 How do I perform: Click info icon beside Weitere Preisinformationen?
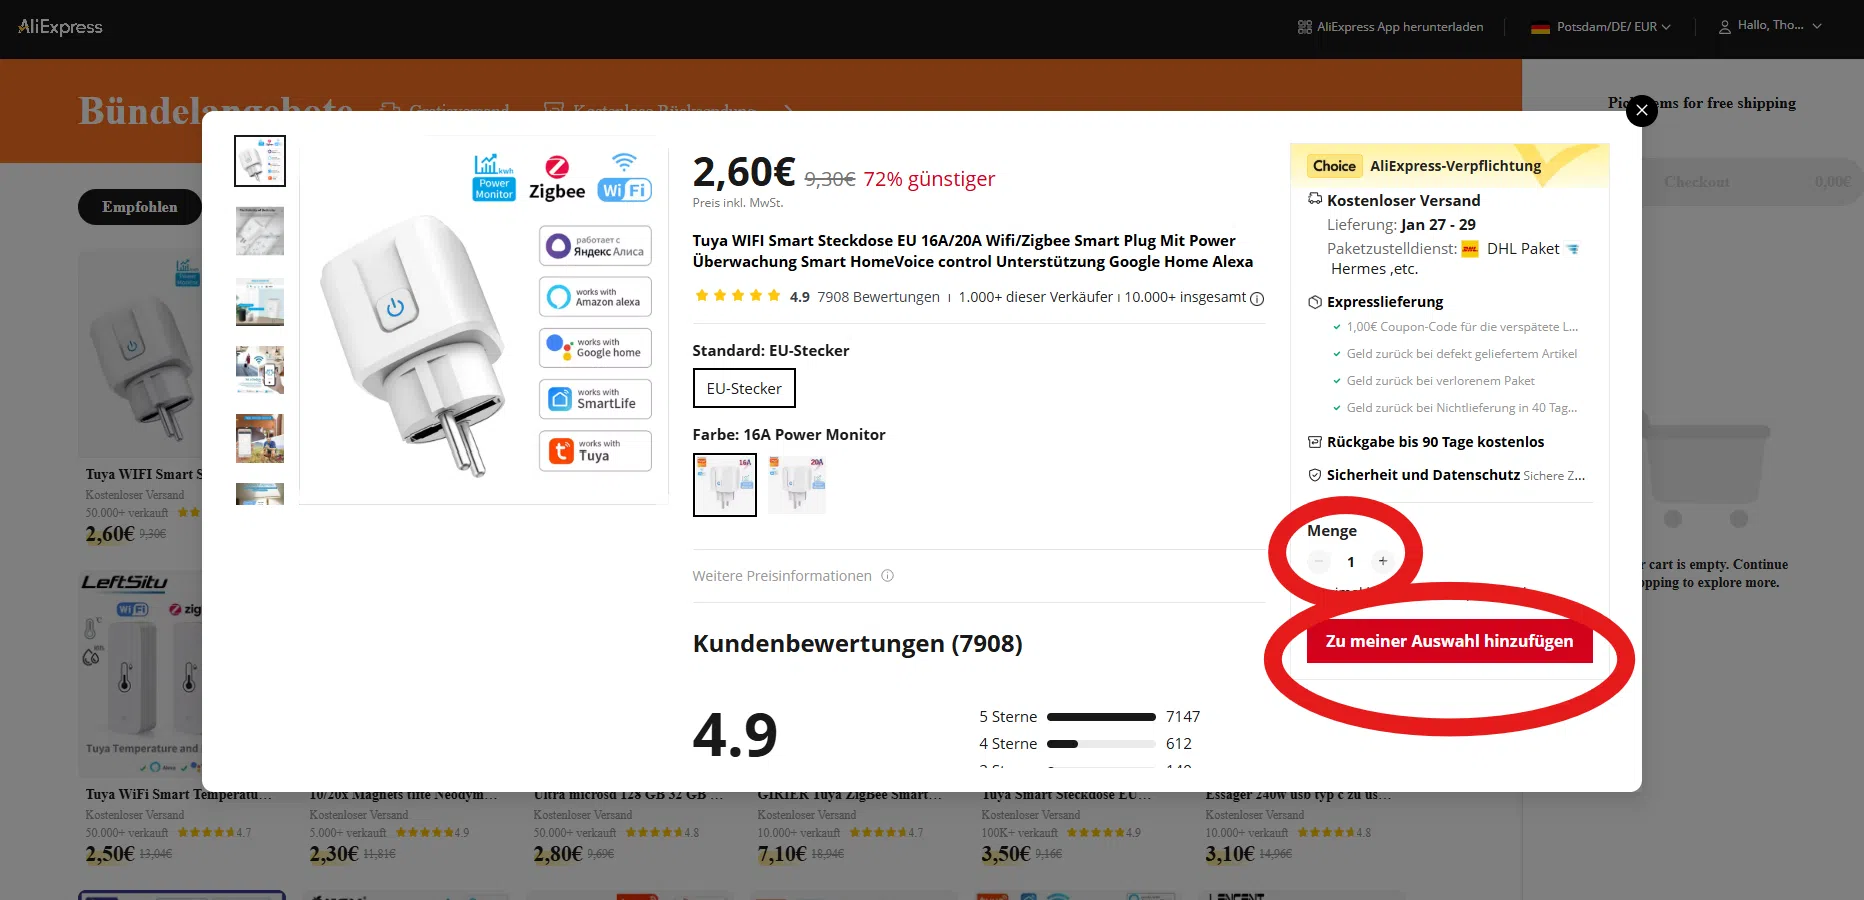pyautogui.click(x=887, y=576)
